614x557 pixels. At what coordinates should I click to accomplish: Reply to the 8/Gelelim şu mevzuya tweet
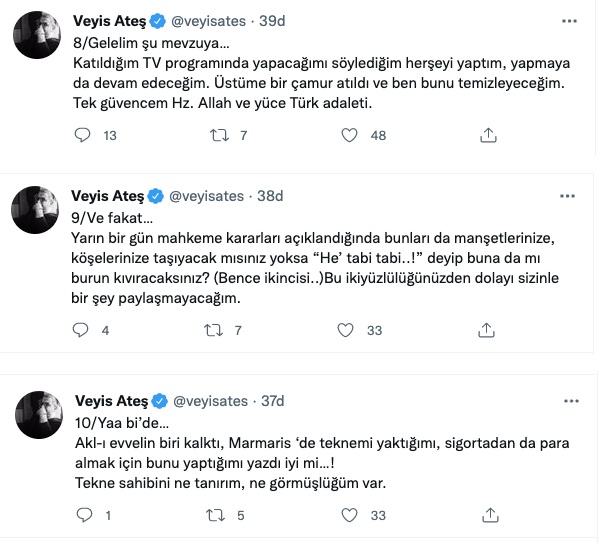(x=84, y=135)
